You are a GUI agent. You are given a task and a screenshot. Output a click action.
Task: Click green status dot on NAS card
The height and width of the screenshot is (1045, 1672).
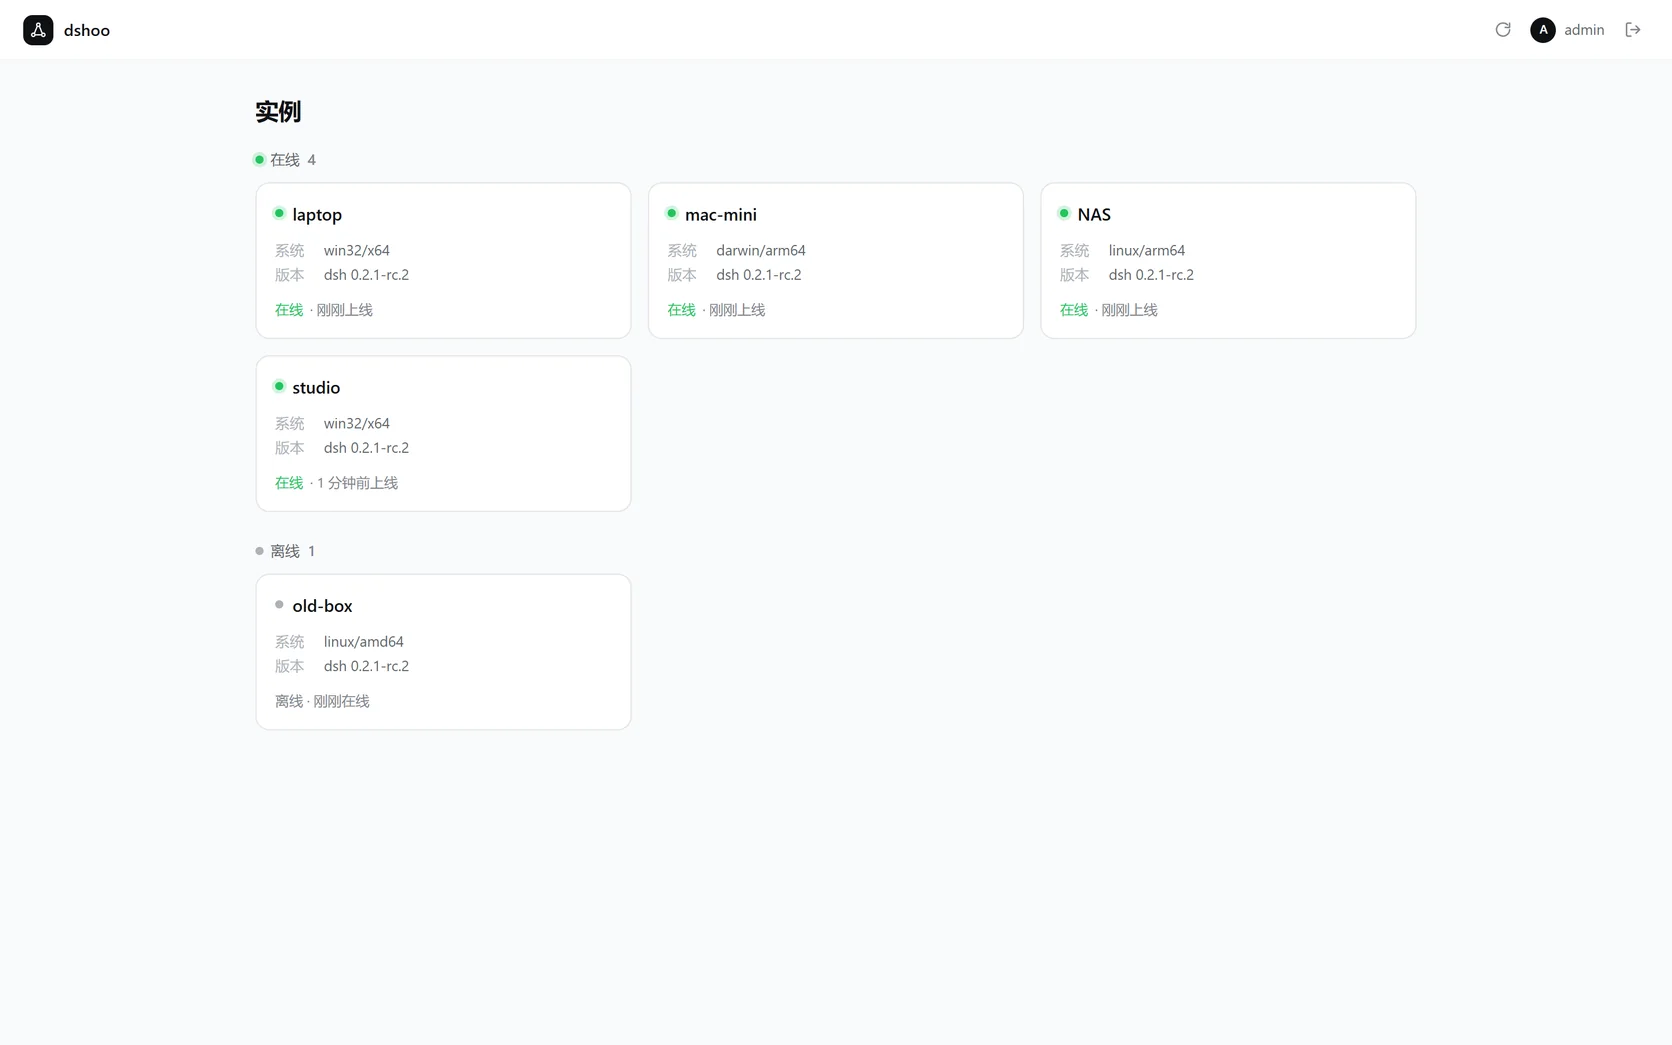point(1064,213)
